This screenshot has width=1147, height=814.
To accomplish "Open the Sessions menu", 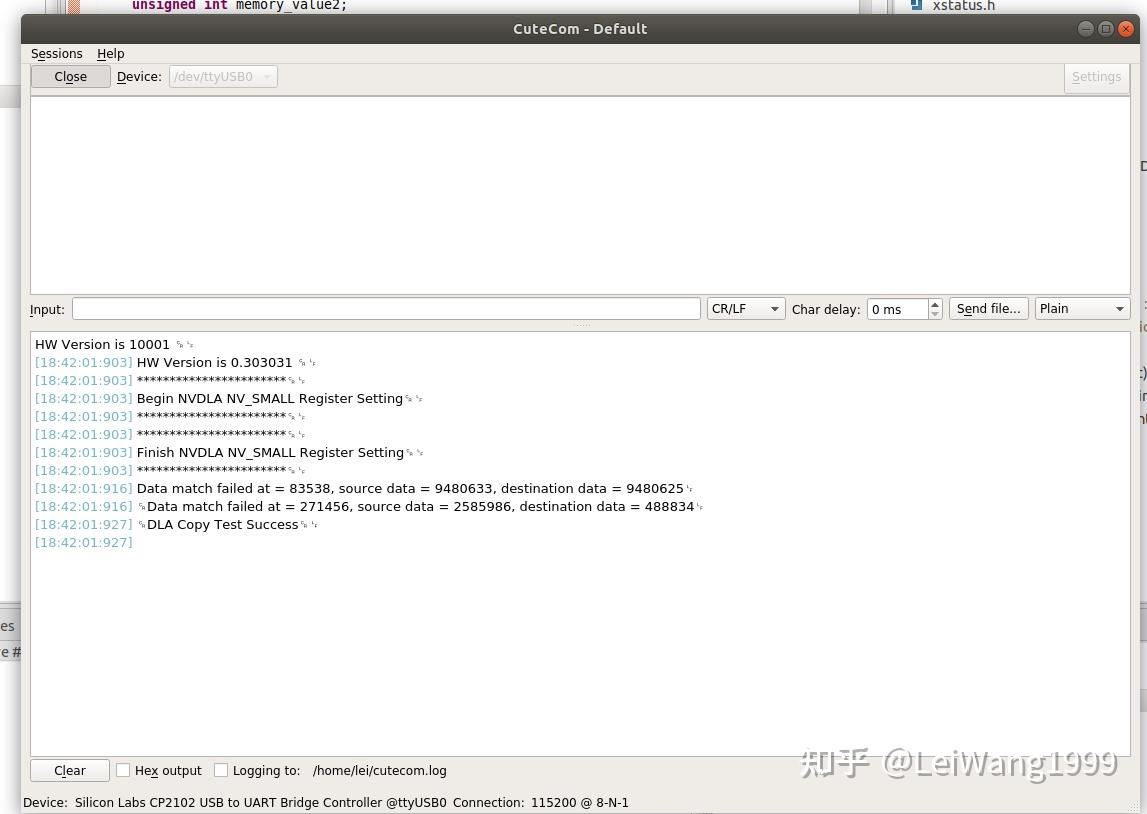I will [x=56, y=53].
